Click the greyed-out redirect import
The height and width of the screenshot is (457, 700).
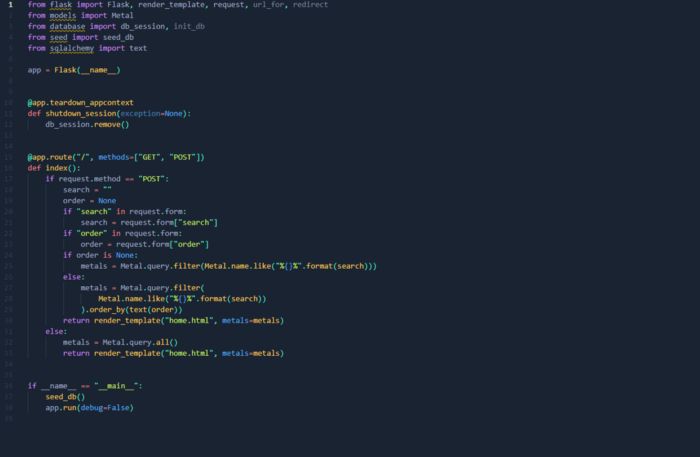click(x=309, y=5)
